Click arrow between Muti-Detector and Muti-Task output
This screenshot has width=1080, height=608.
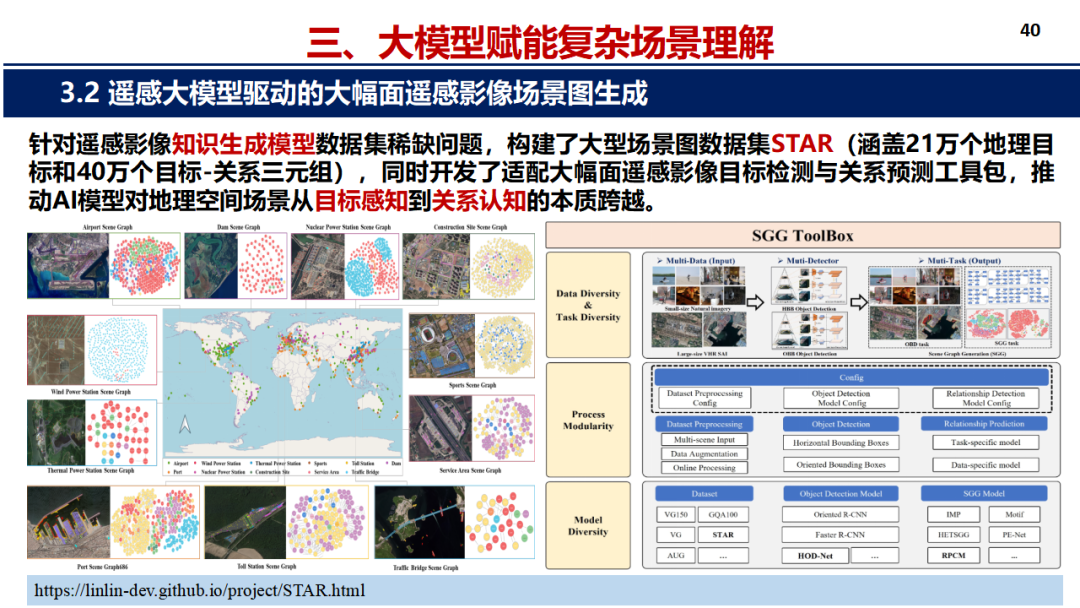coord(858,302)
